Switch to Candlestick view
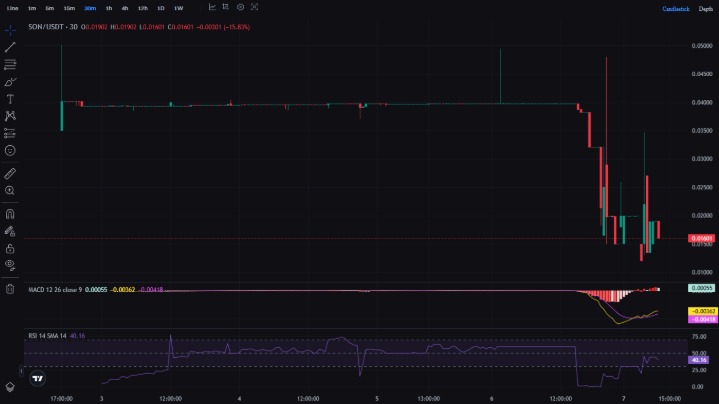This screenshot has height=404, width=719. (x=675, y=9)
